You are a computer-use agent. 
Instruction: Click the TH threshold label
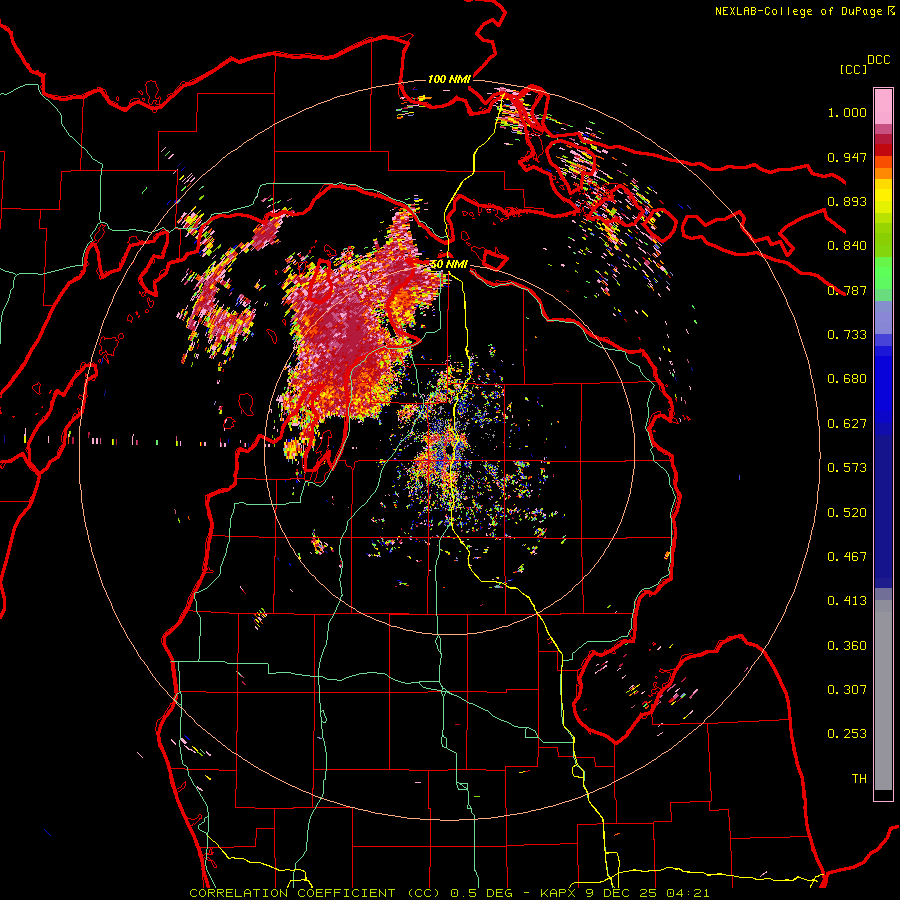coord(859,779)
